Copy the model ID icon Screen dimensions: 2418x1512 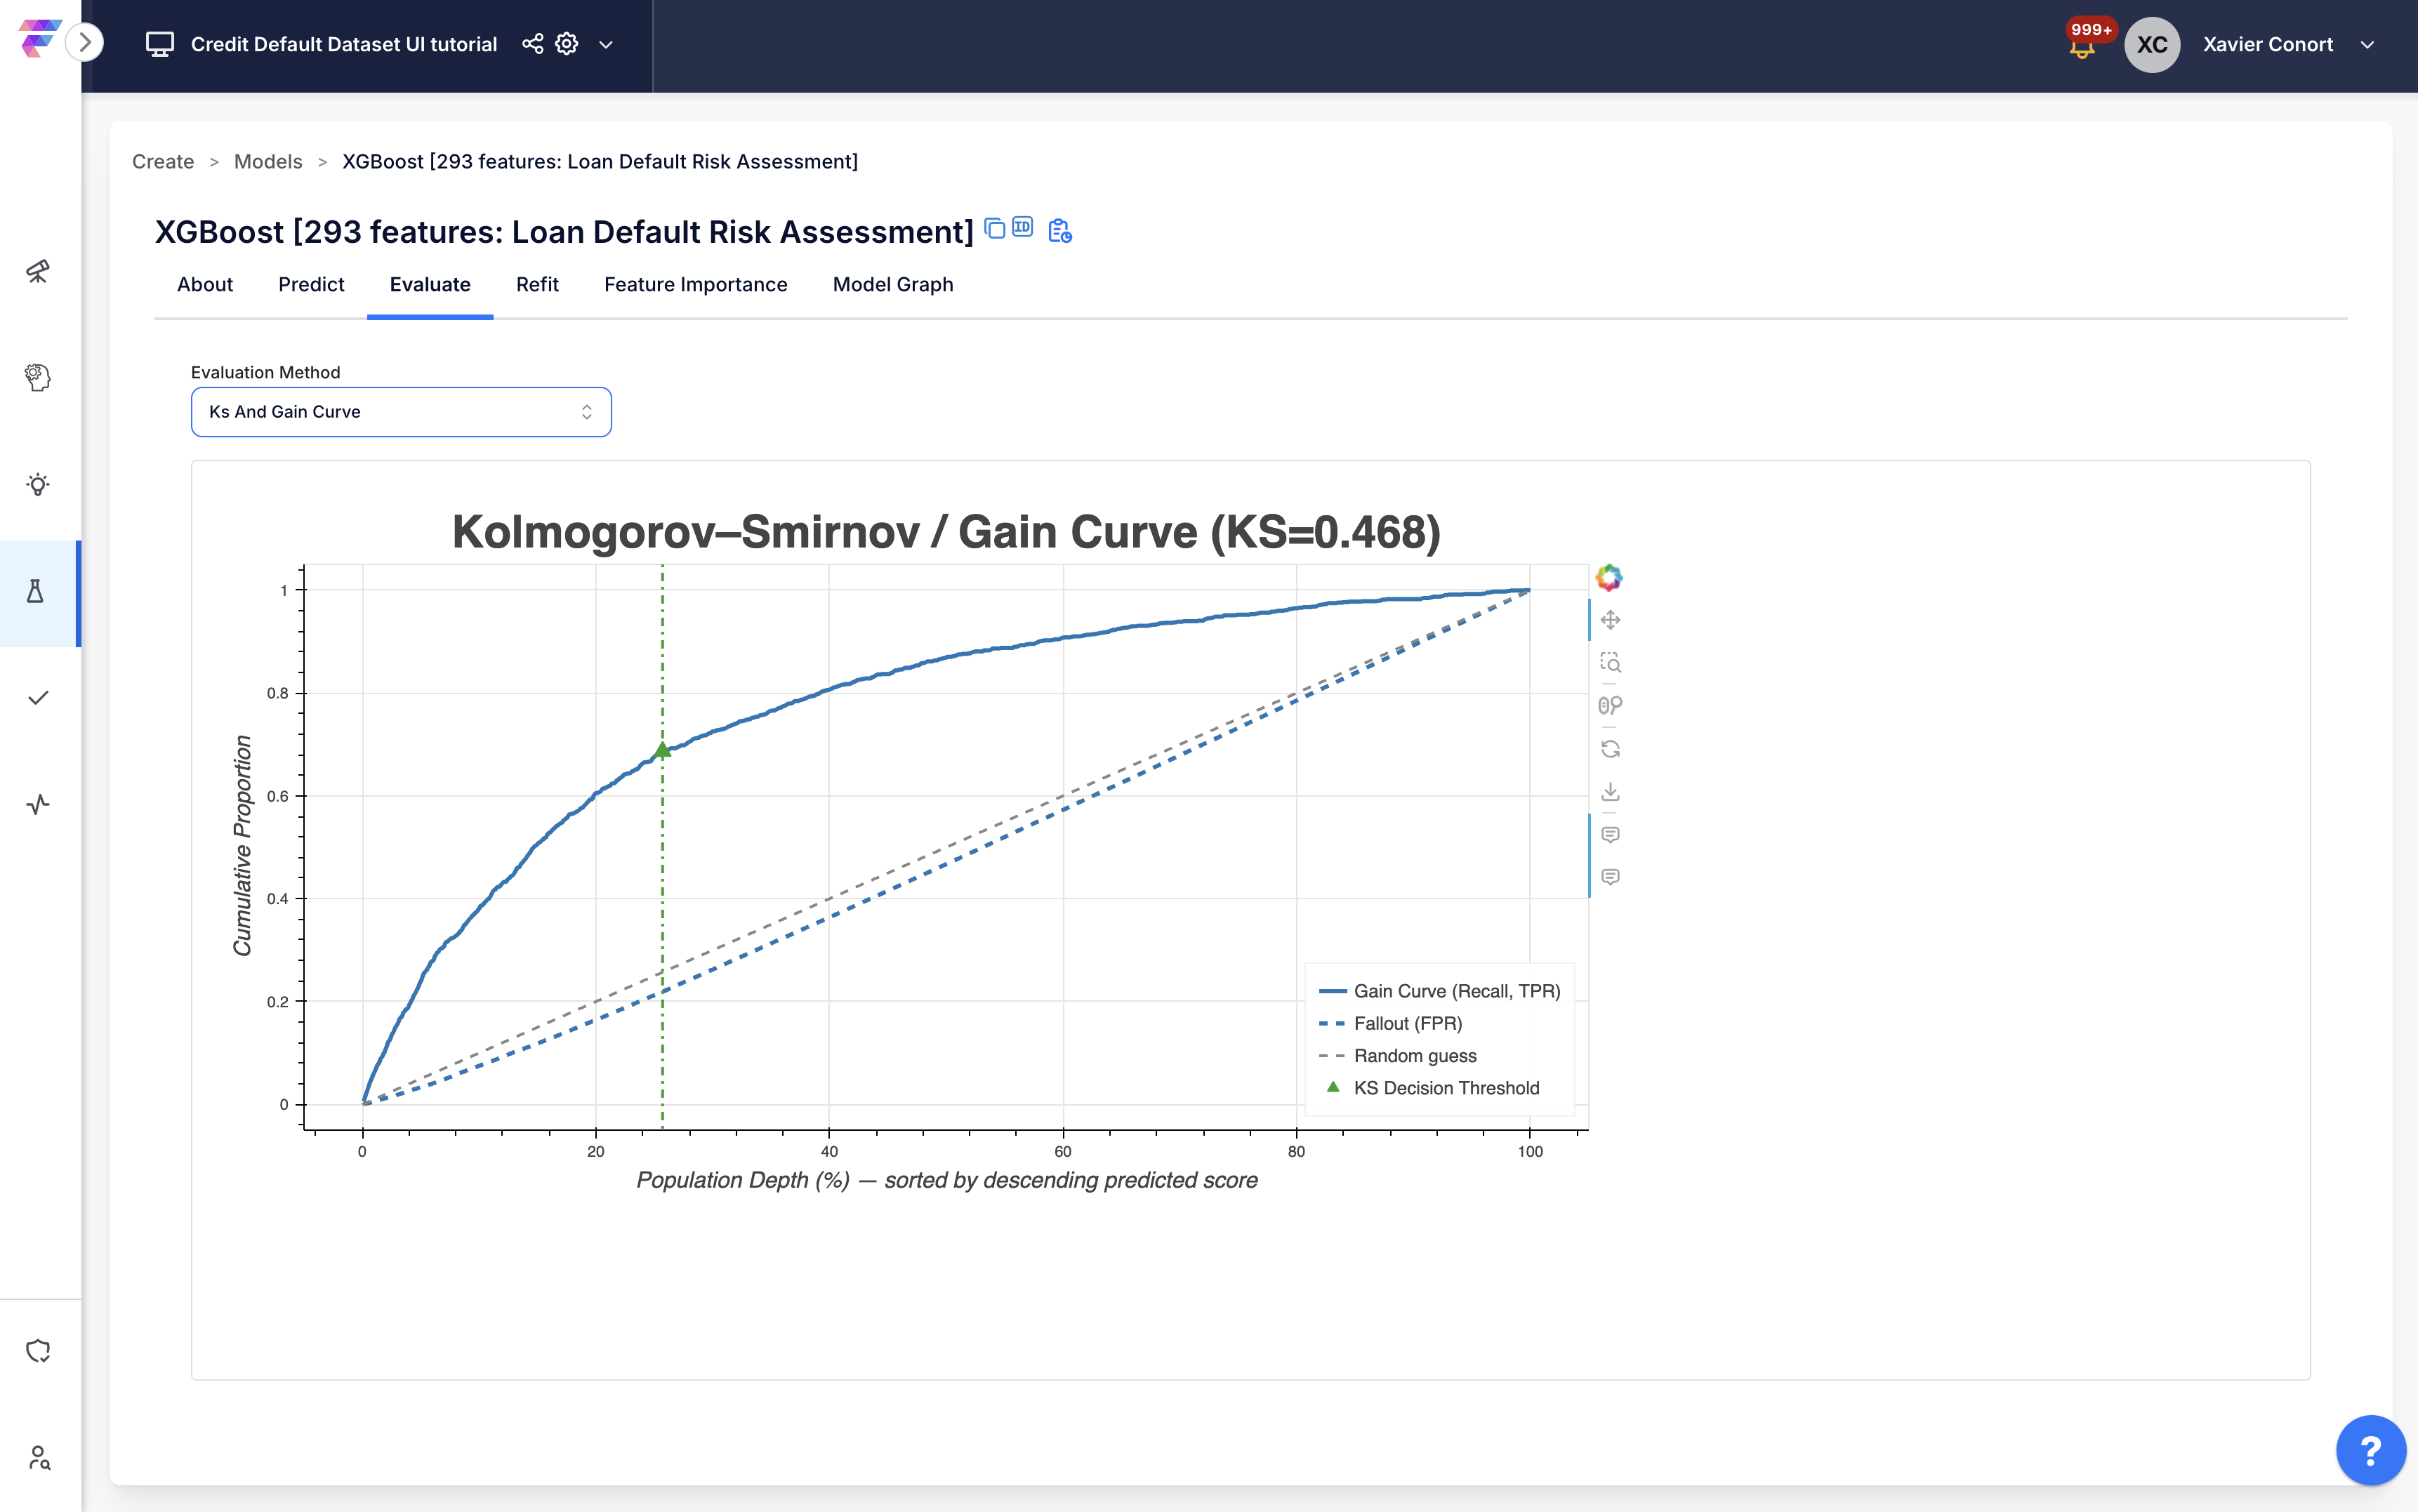(1022, 227)
